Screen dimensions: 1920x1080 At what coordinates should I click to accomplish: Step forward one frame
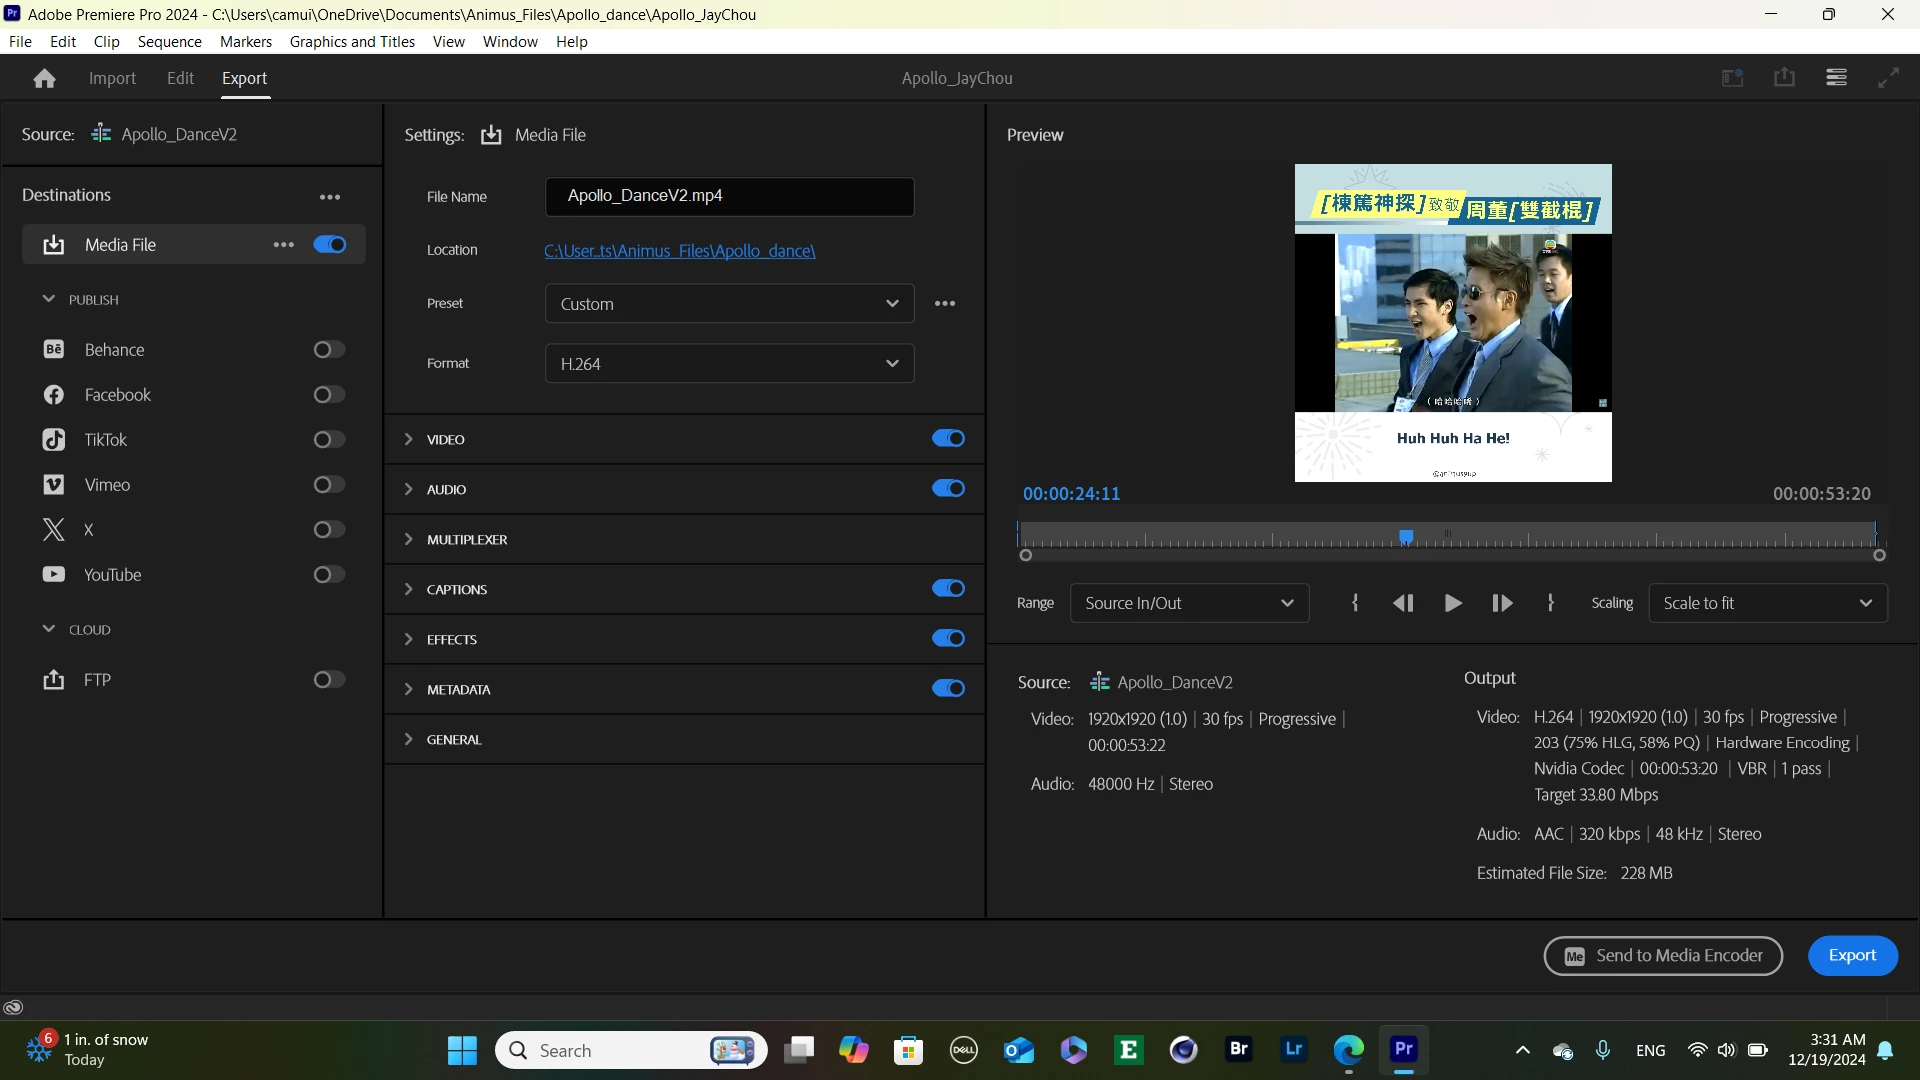(1501, 603)
